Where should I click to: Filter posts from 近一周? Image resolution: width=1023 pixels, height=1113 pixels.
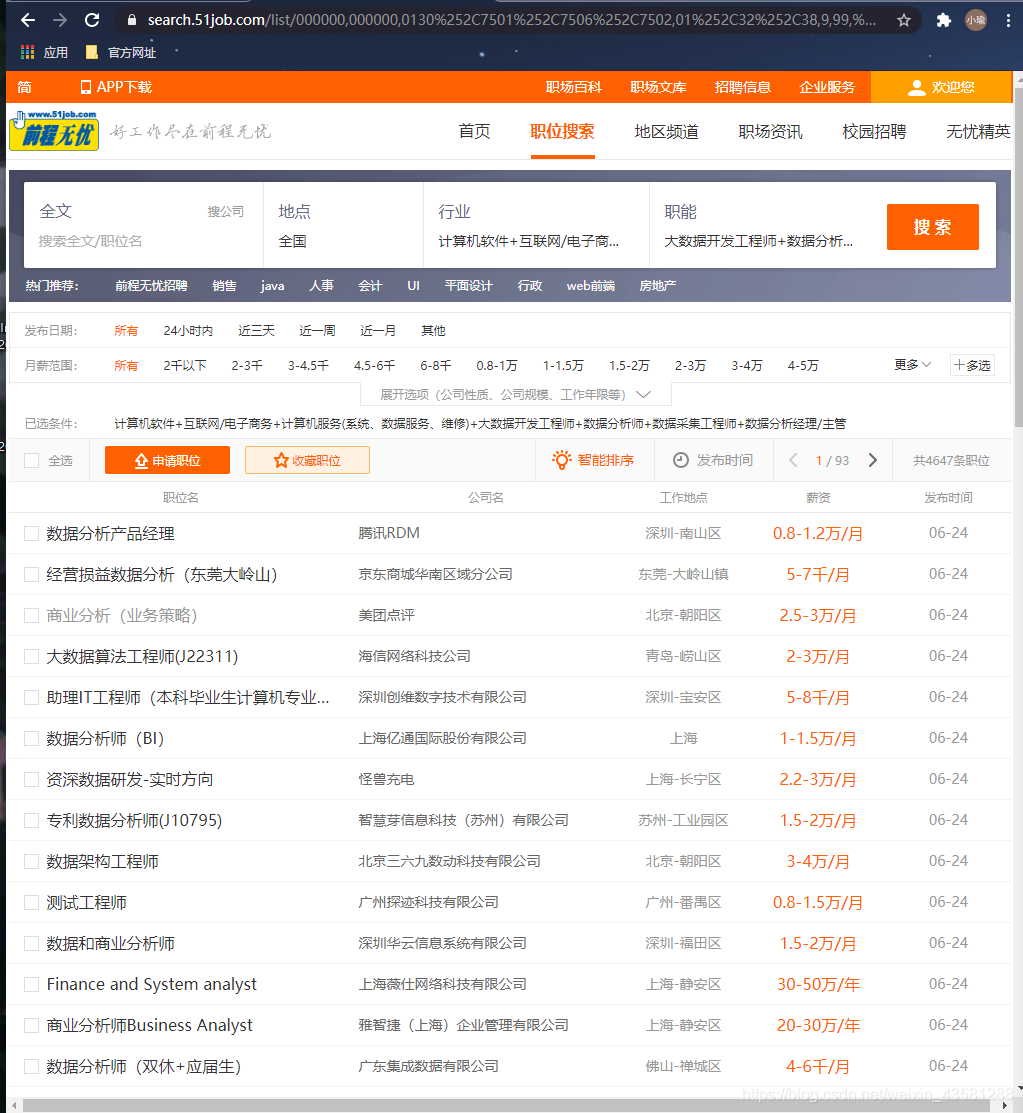click(x=317, y=331)
